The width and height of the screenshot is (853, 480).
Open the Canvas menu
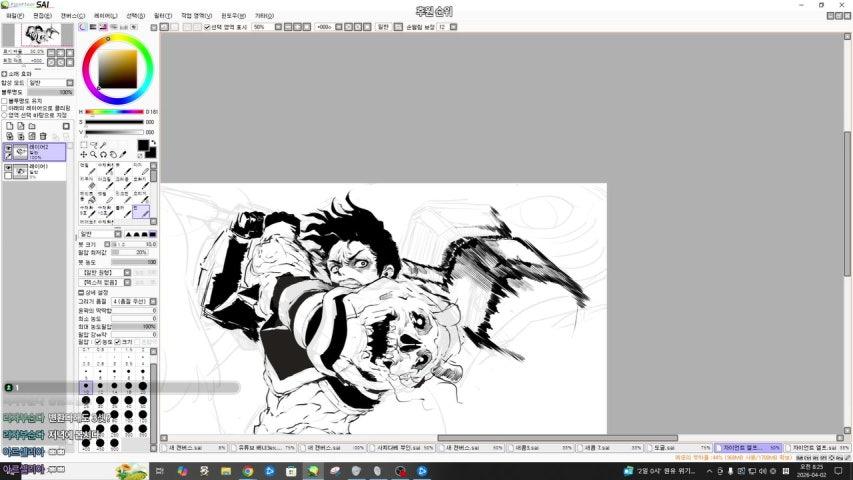[72, 16]
